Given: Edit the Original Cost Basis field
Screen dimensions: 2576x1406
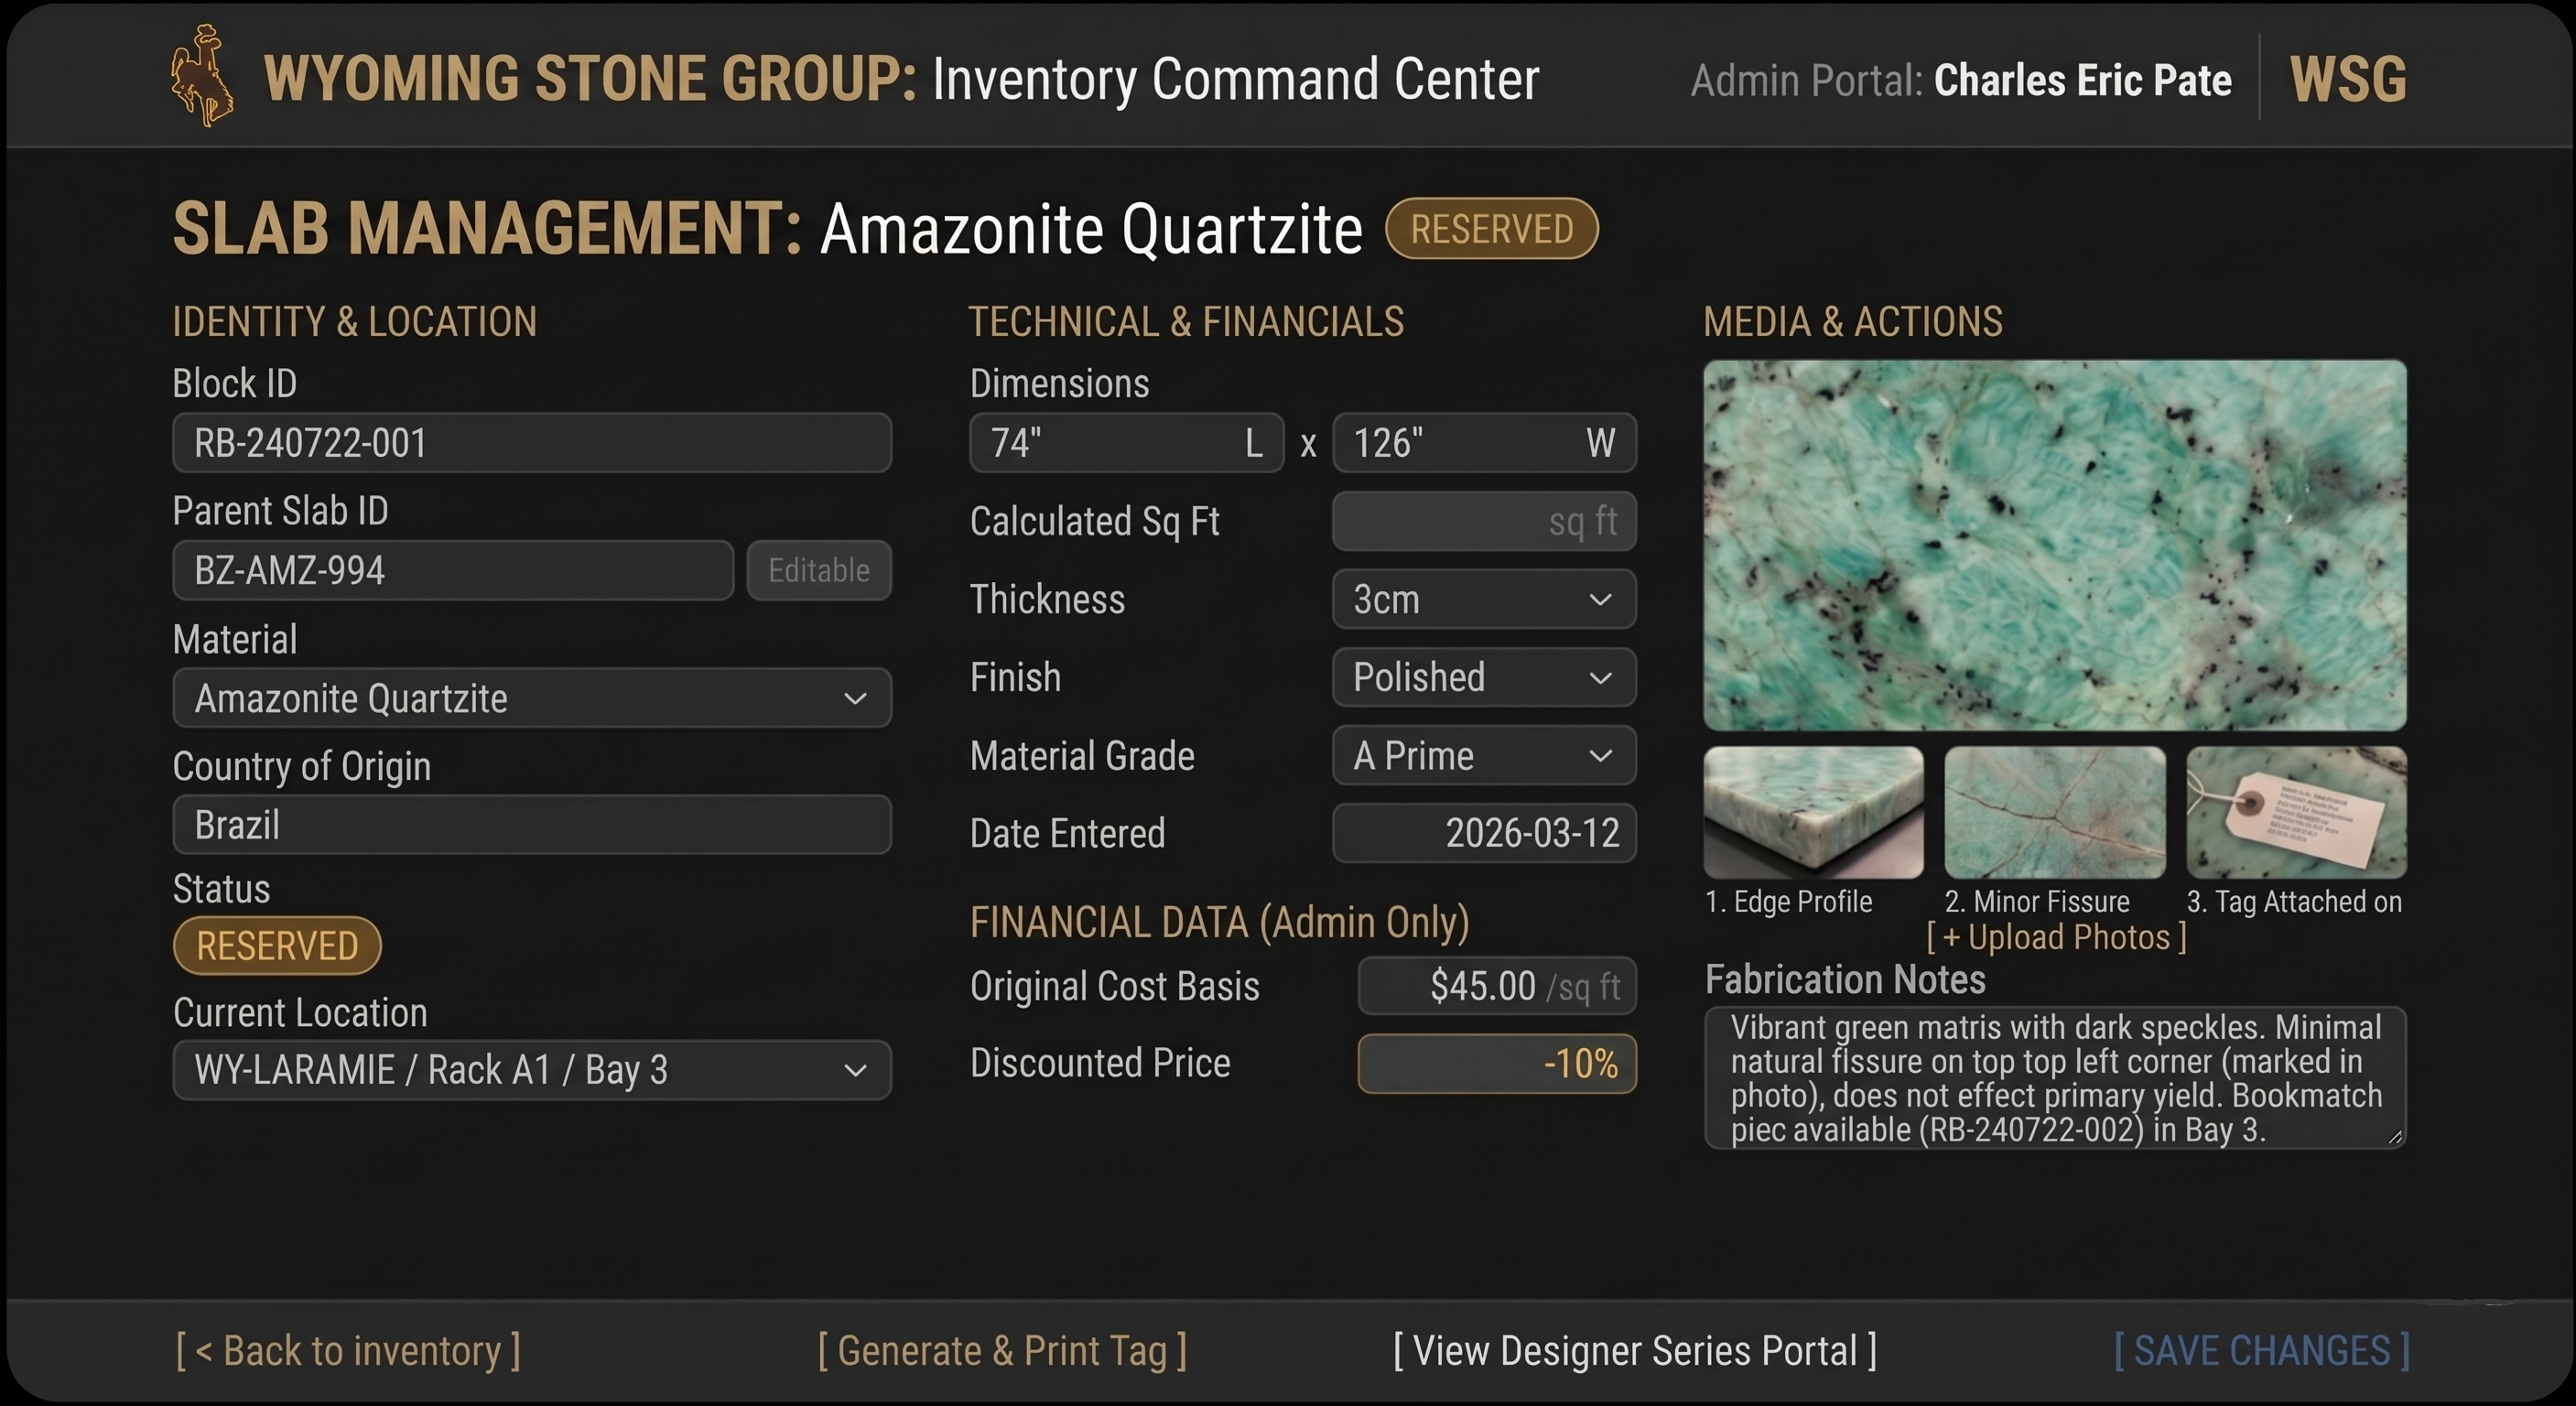Looking at the screenshot, I should click(1497, 986).
